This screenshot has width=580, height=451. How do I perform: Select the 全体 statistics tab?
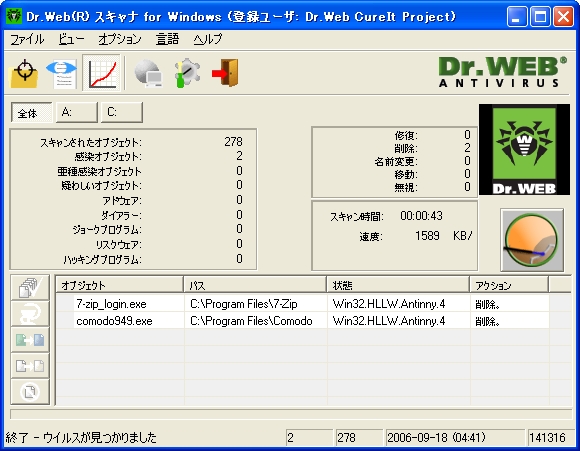31,112
